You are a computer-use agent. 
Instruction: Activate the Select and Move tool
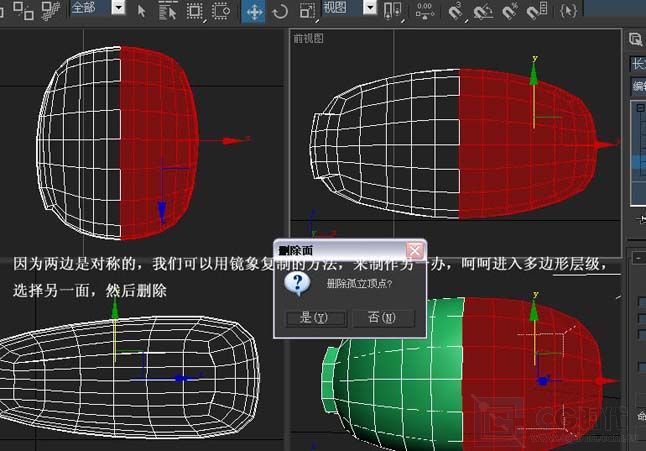click(253, 11)
